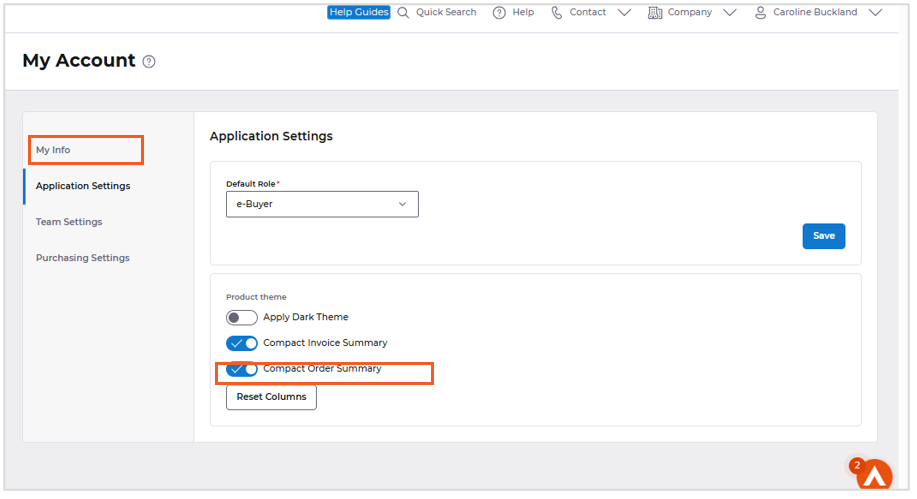Viewport: 917px width, 499px height.
Task: Expand the Contact menu chevron
Action: 624,13
